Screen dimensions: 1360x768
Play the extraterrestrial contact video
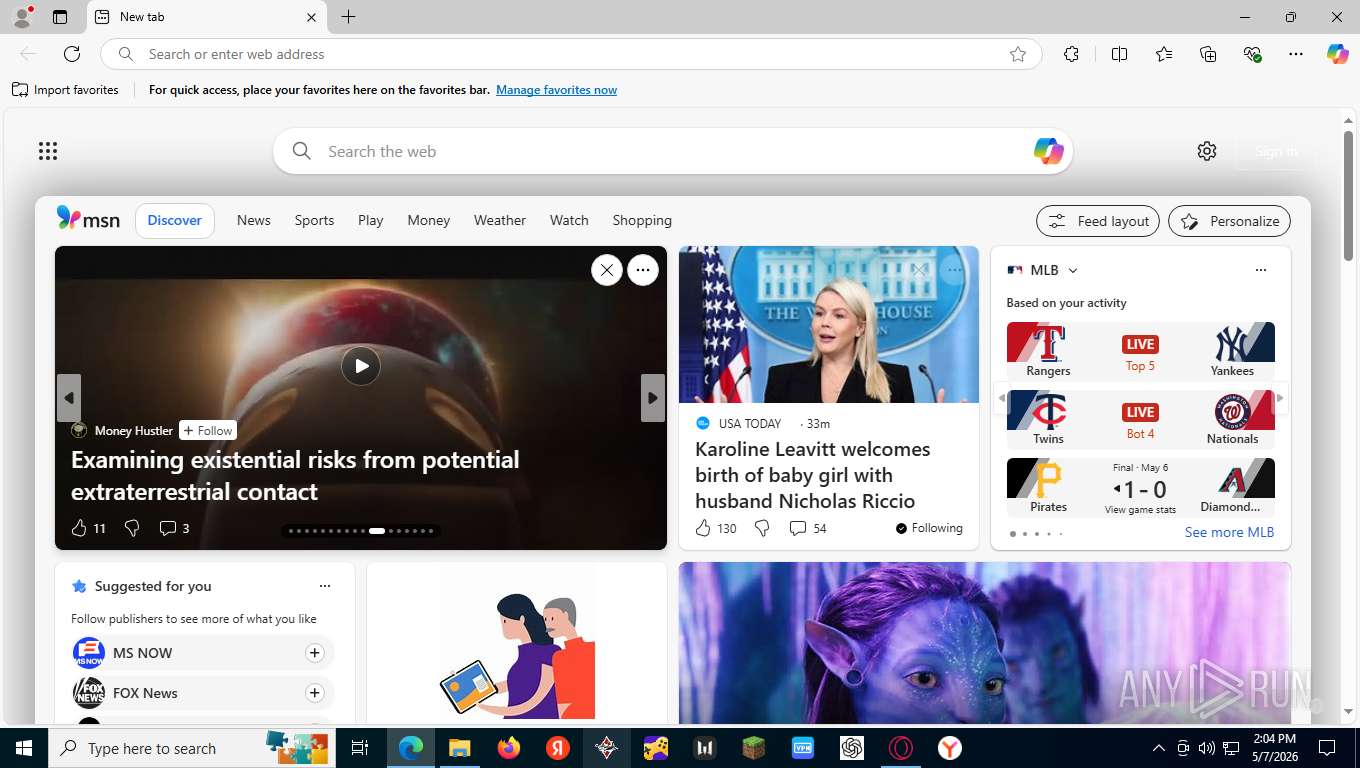(361, 366)
